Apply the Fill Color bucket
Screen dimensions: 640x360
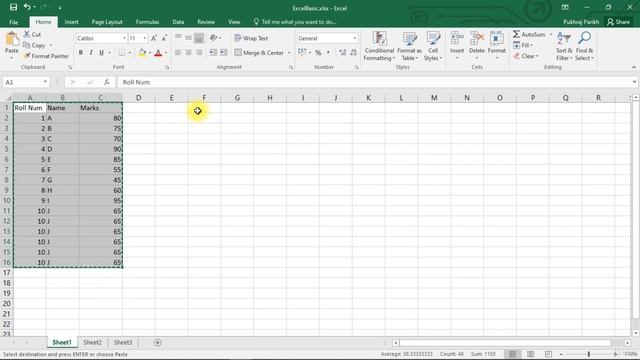click(x=142, y=53)
